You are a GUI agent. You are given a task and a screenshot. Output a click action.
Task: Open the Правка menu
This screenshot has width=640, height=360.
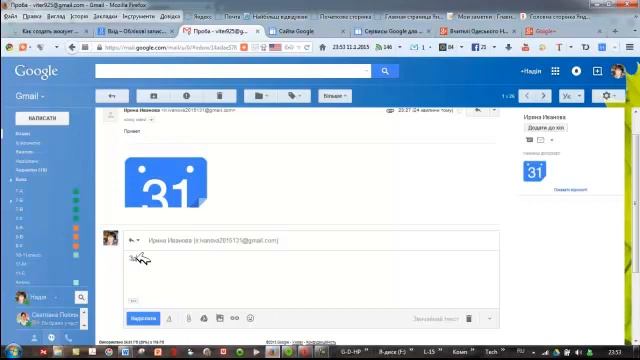[x=32, y=16]
